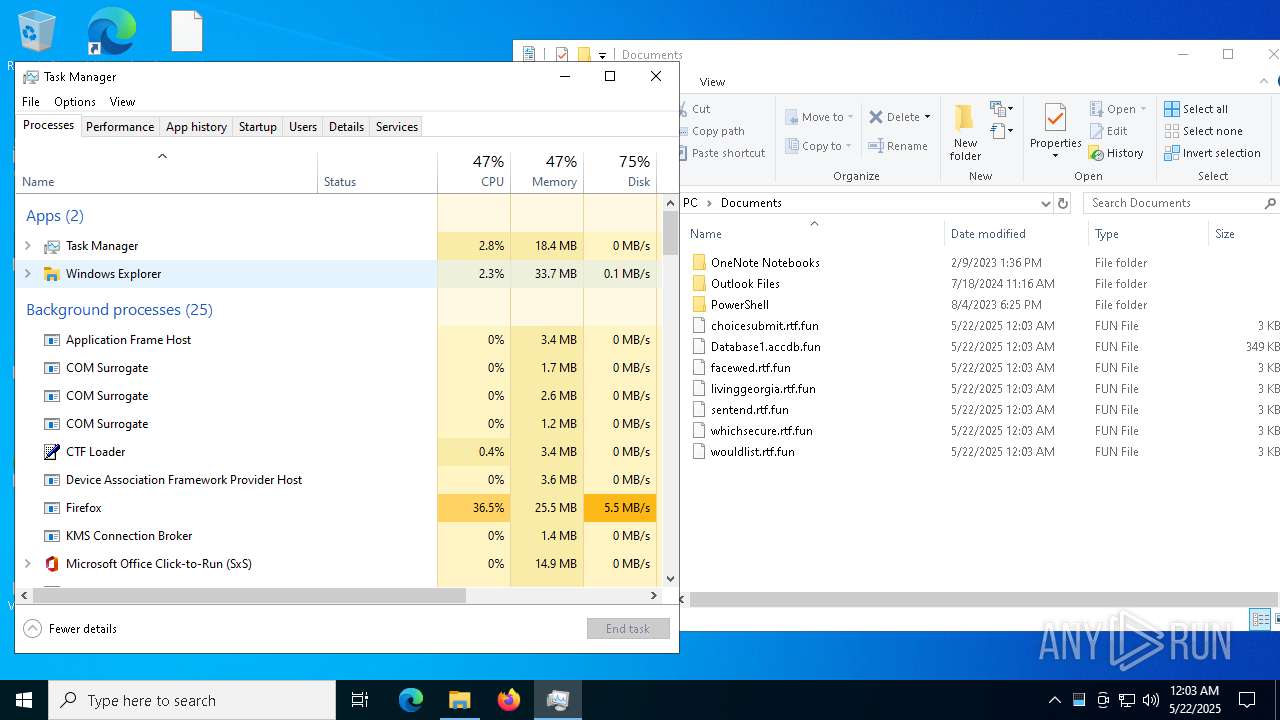Viewport: 1280px width, 720px height.
Task: Expand the Windows Explorer process row
Action: [x=27, y=274]
